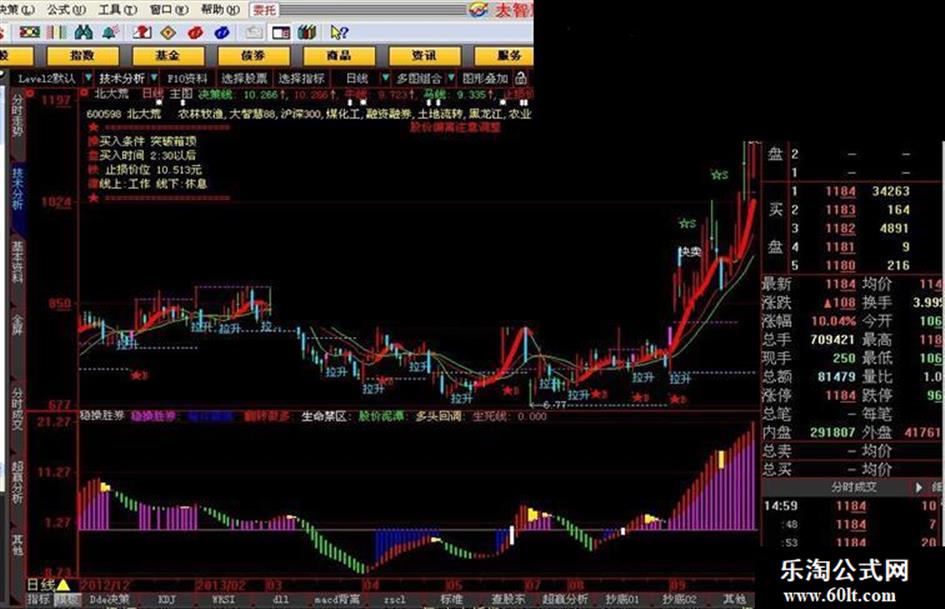Click the latest price 1184 next to 最新
The height and width of the screenshot is (609, 945).
(x=840, y=284)
